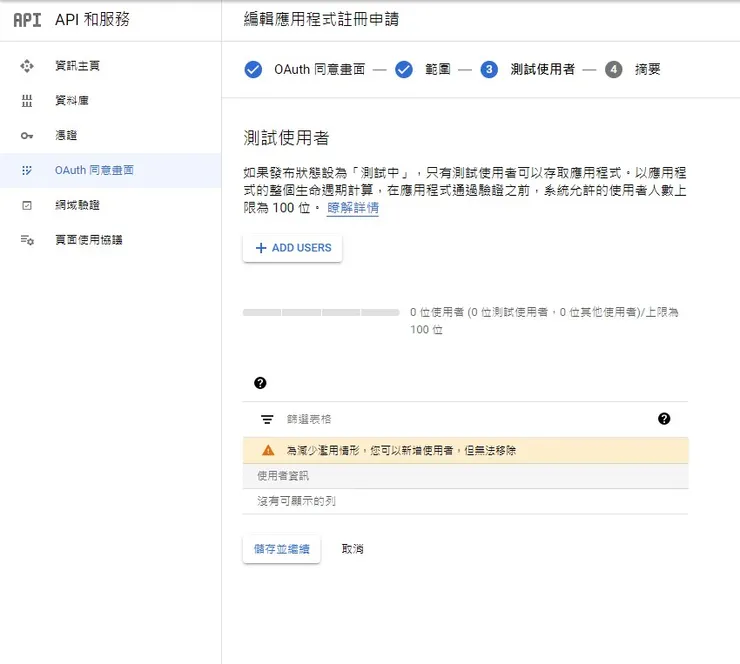Click the 頁面使用協議 settings icon
740x664 pixels.
point(27,240)
